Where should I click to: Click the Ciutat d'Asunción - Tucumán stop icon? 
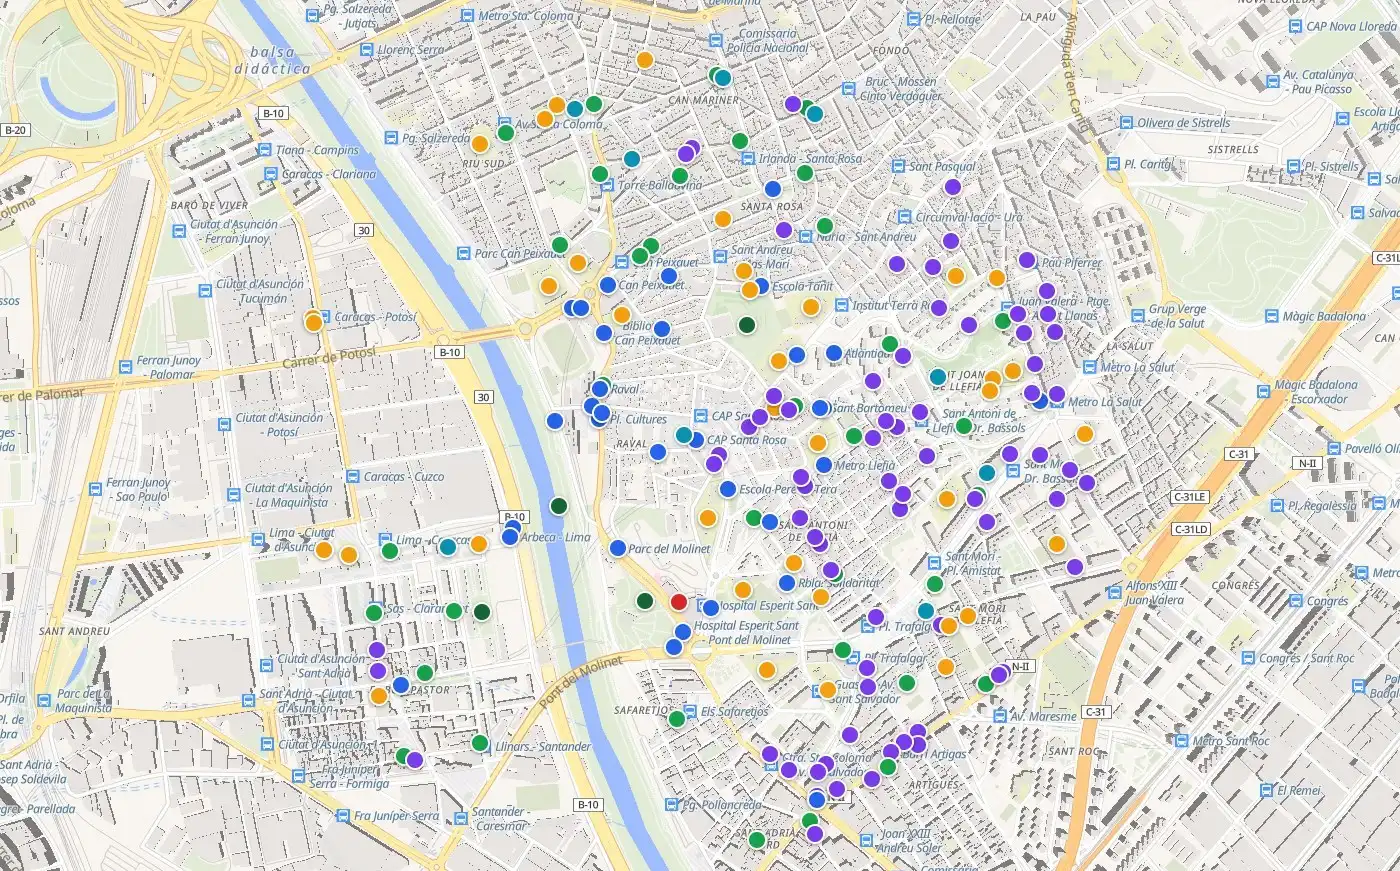pos(205,291)
